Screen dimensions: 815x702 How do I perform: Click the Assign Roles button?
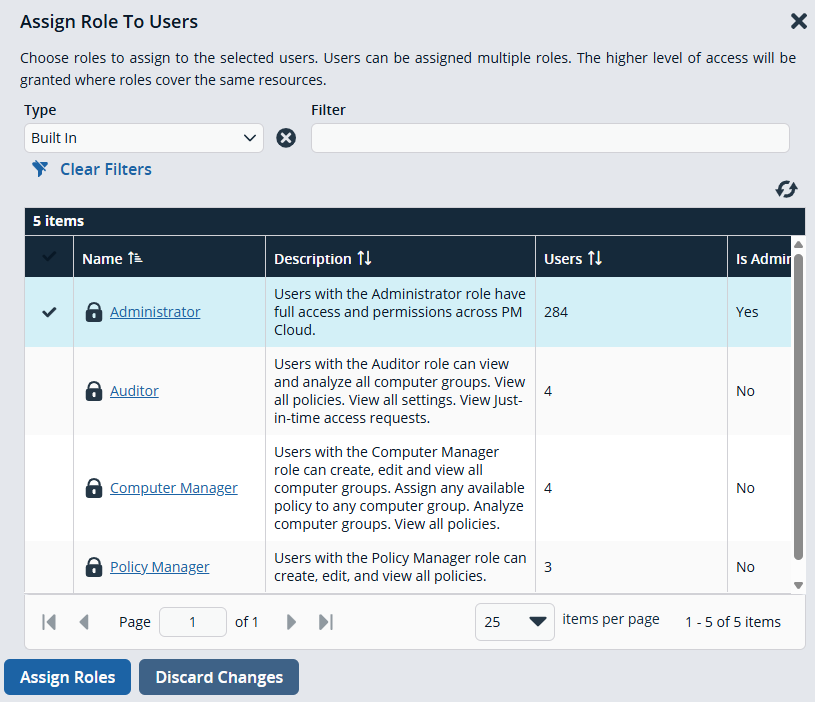(67, 677)
